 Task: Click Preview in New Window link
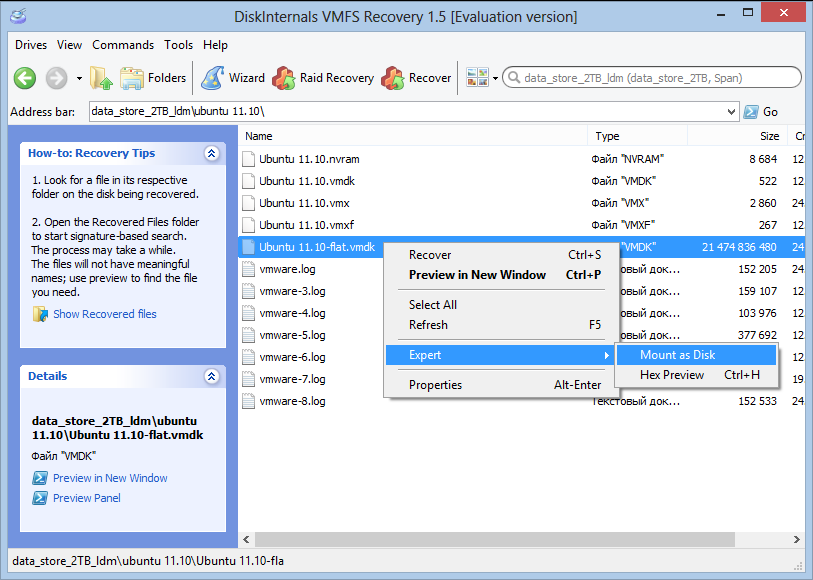110,478
